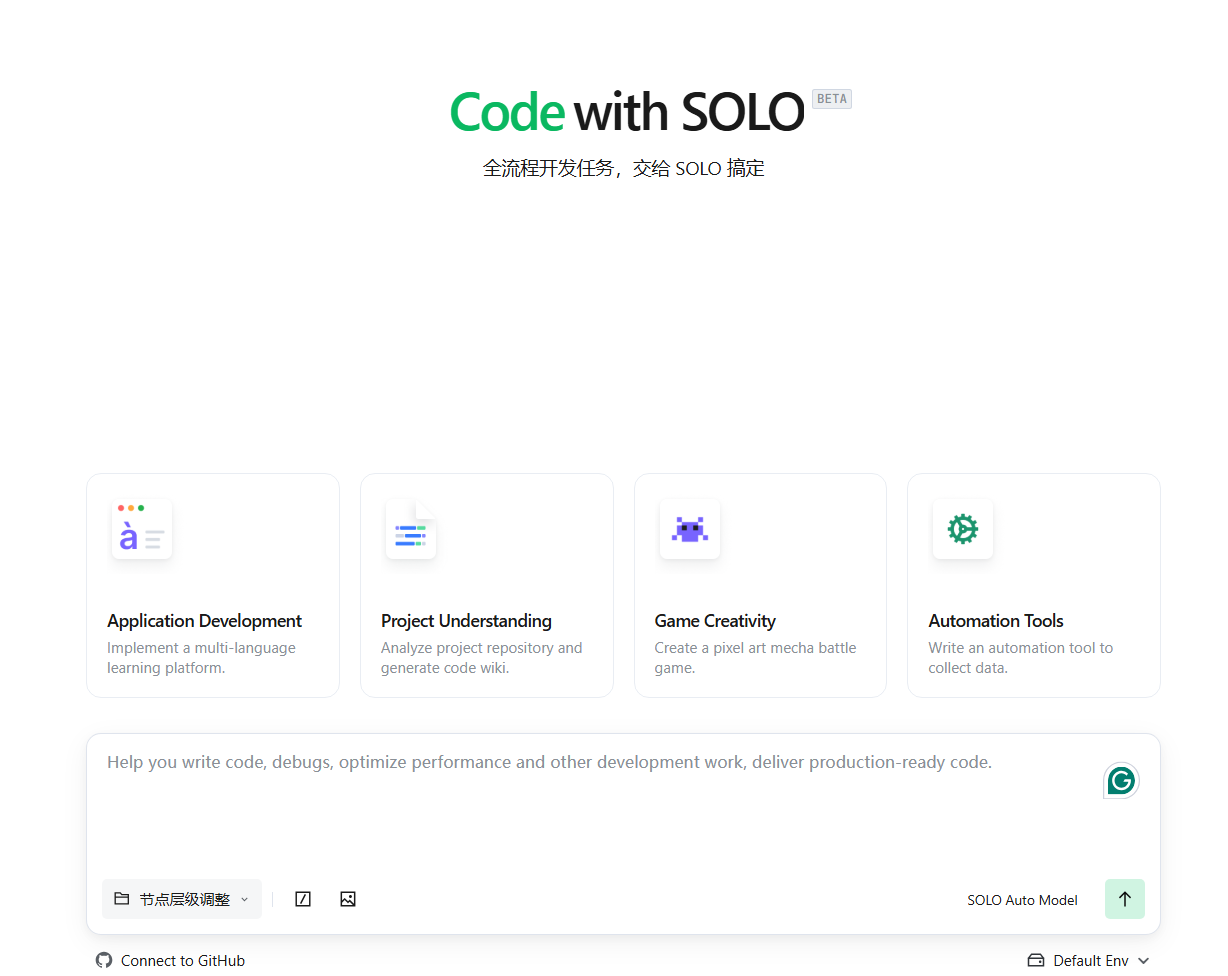Select the Game Creativity title
Image resolution: width=1228 pixels, height=976 pixels.
coord(715,621)
